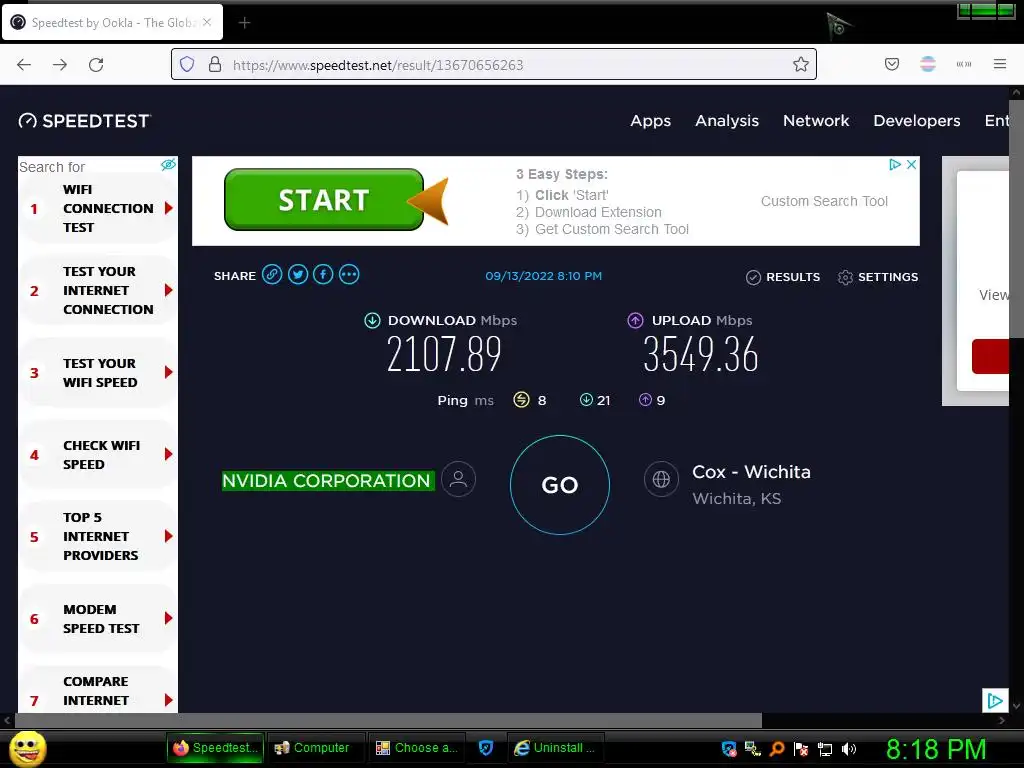
Task: Open COMPARE INTERNET item
Action: [x=98, y=690]
